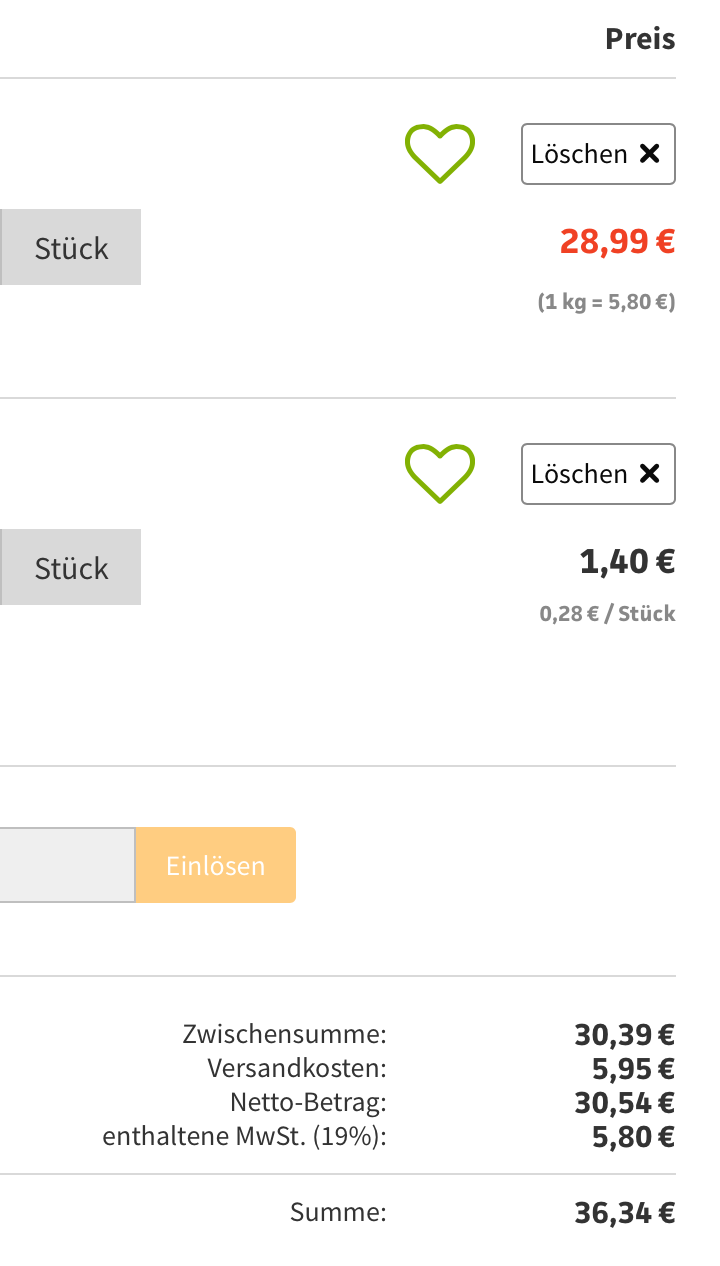The height and width of the screenshot is (1266, 720).
Task: Click the Summe label
Action: click(338, 1213)
